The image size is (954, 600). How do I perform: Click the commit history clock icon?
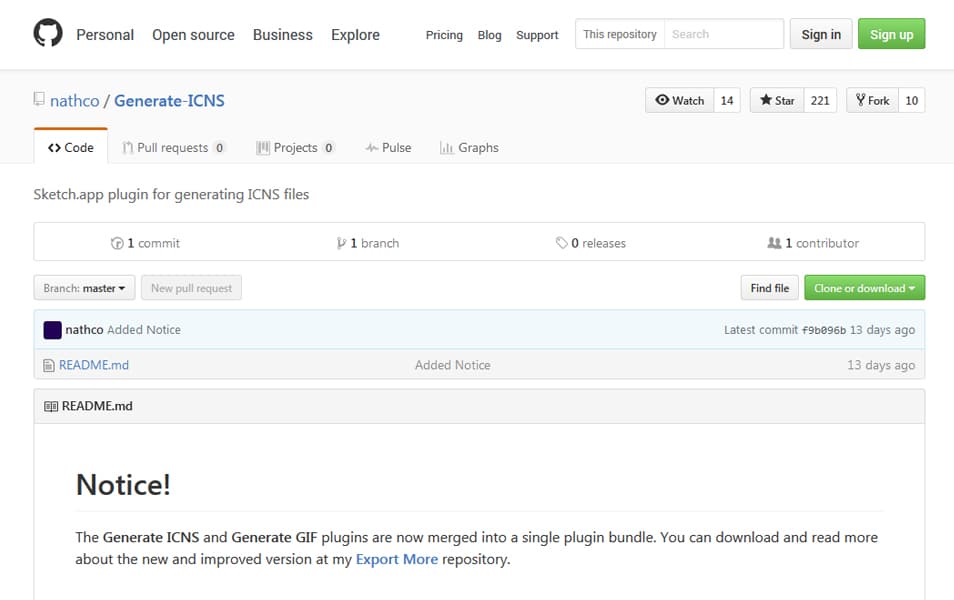[x=117, y=243]
